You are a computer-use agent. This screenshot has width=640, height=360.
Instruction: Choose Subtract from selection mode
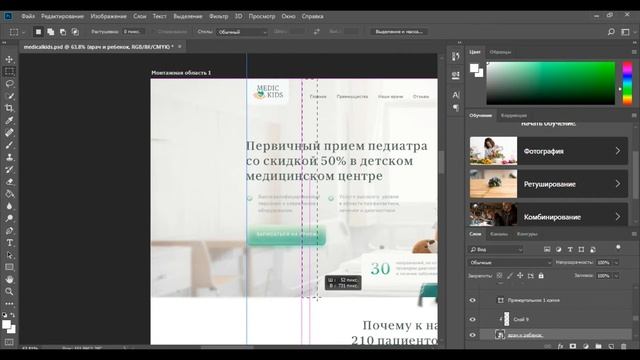[63, 32]
